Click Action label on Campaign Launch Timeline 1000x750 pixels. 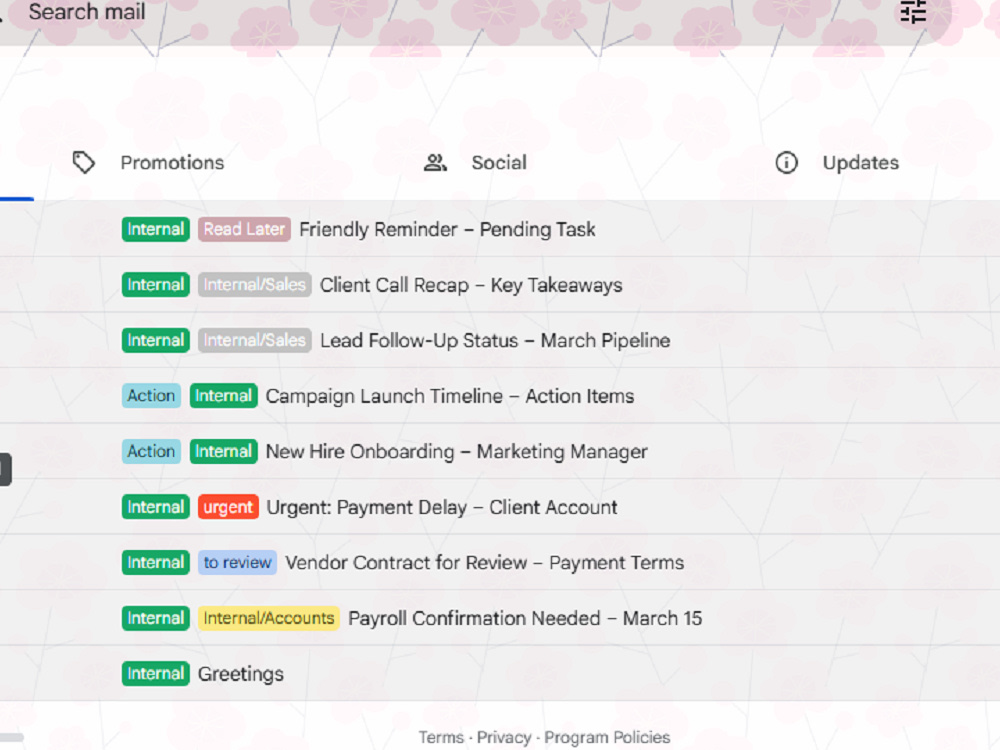(x=151, y=395)
